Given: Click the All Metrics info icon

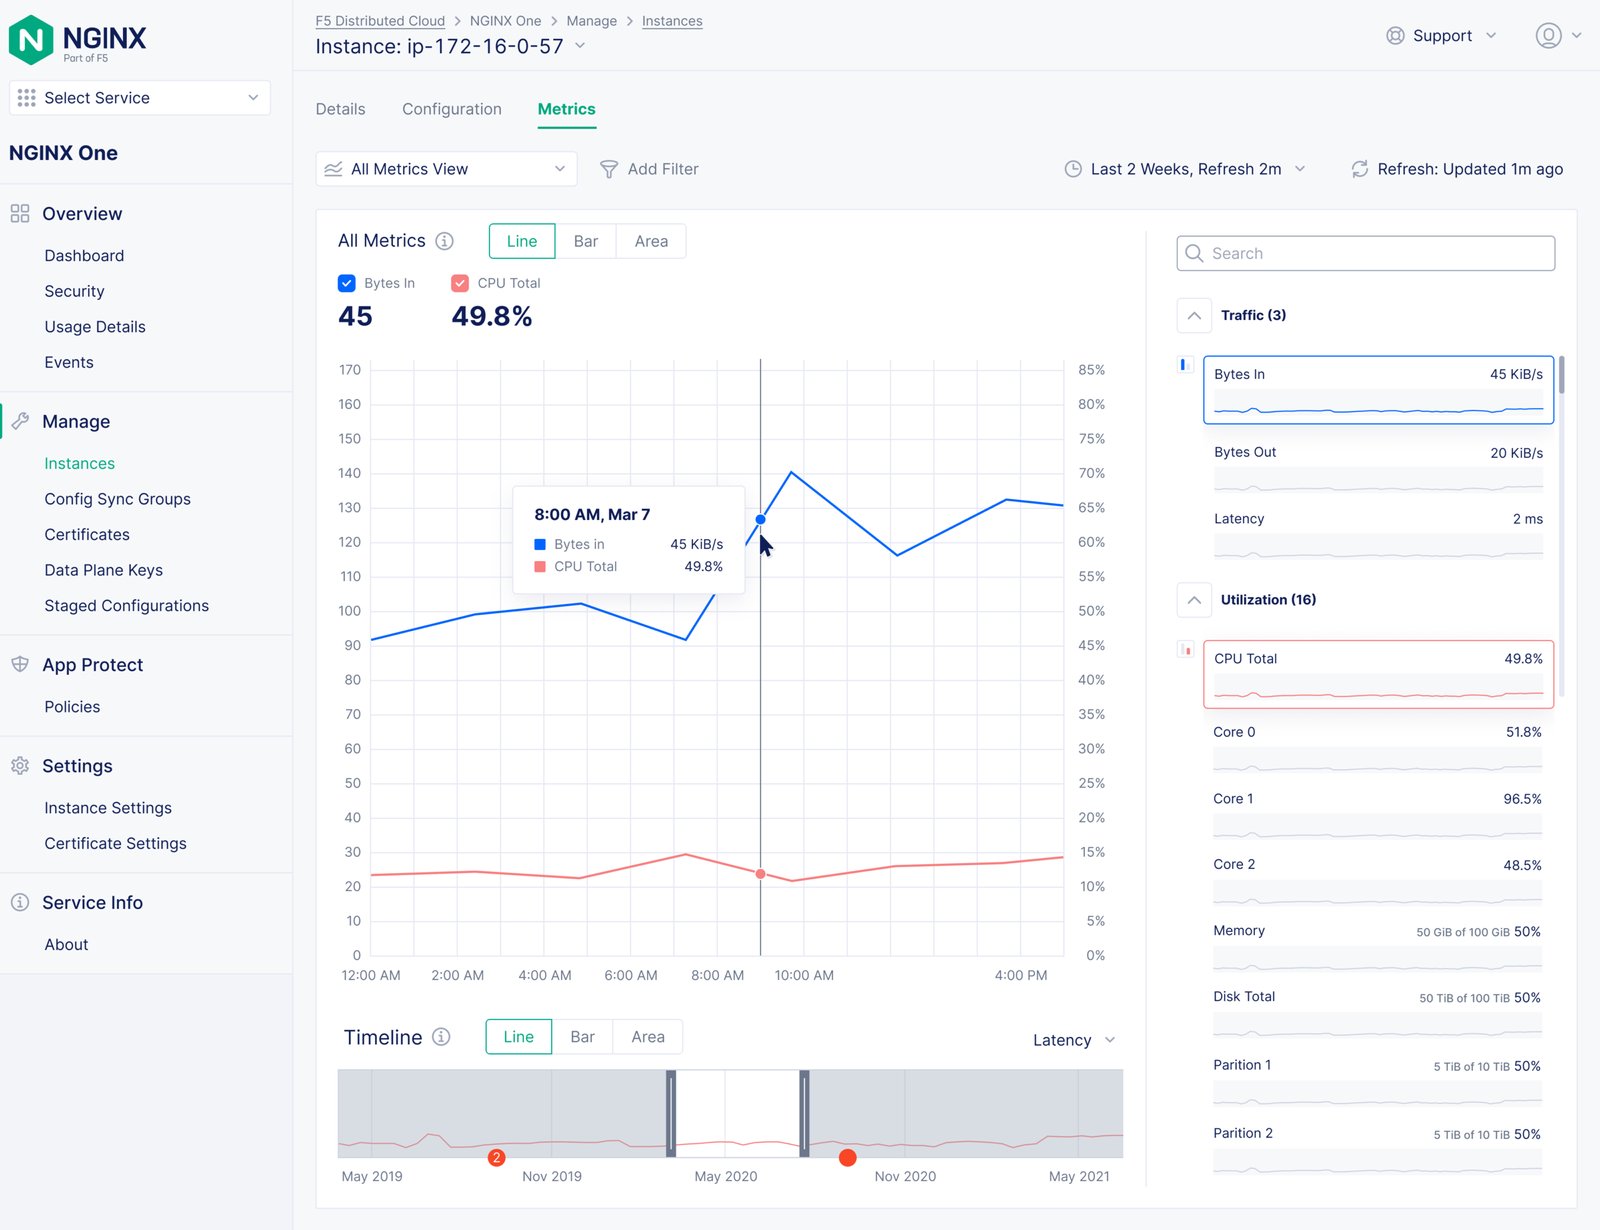Looking at the screenshot, I should [445, 241].
